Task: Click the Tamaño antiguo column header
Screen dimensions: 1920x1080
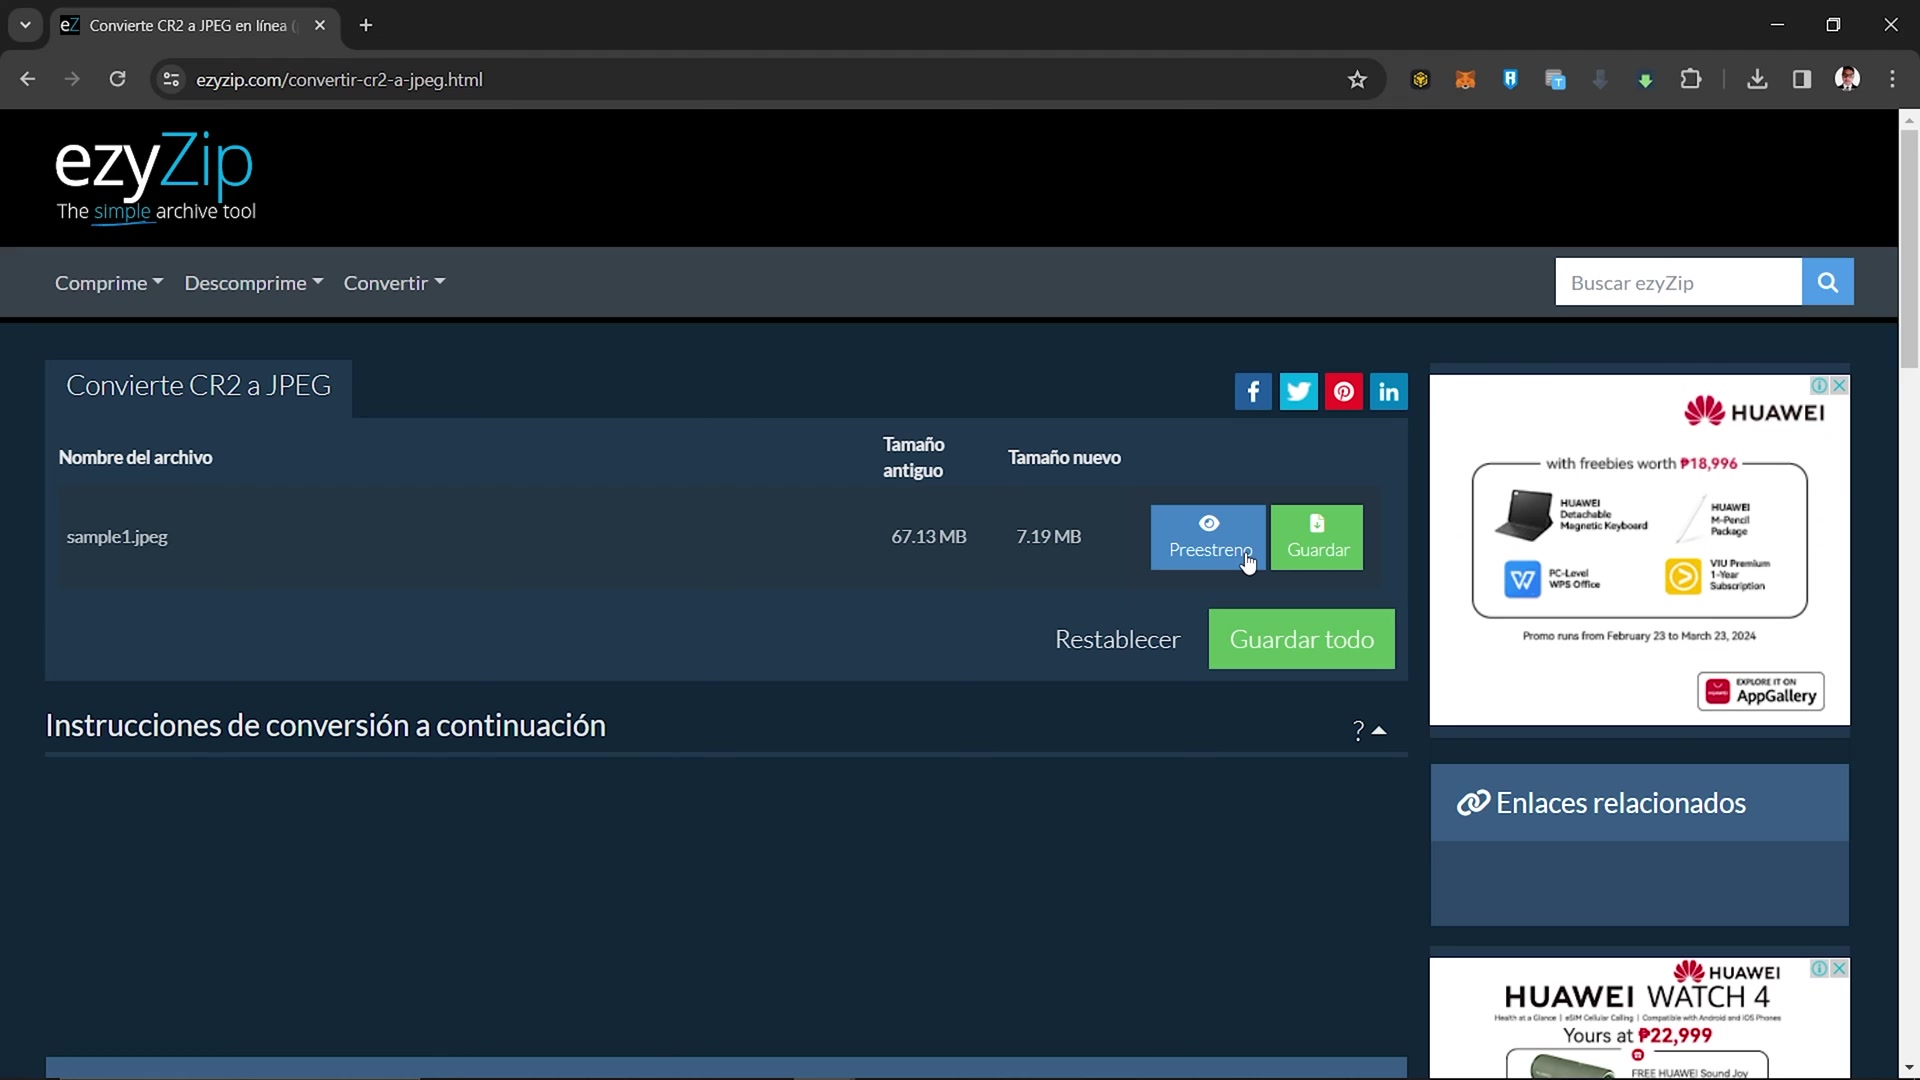Action: [913, 458]
